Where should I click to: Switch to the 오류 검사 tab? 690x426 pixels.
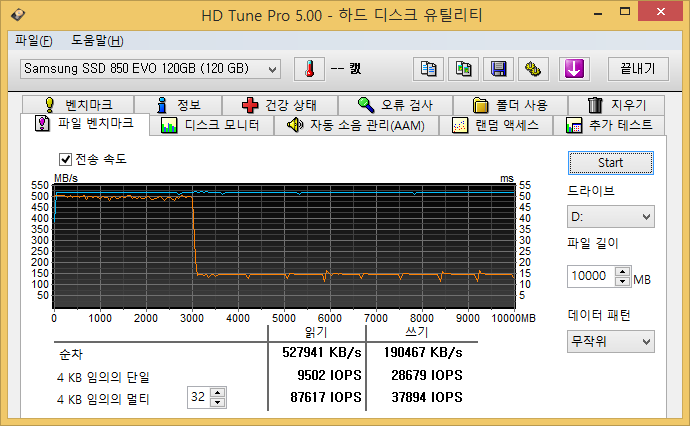(395, 105)
